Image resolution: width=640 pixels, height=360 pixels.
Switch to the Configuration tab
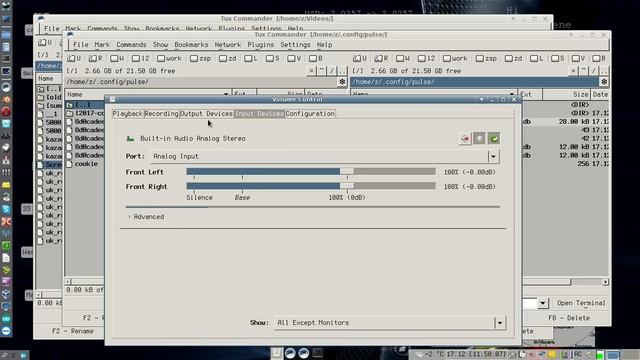(310, 113)
